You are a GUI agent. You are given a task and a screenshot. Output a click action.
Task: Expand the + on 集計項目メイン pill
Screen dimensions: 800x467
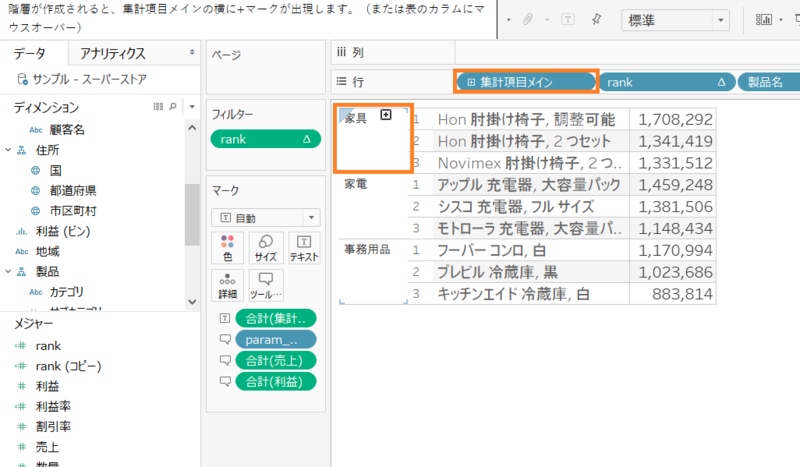pyautogui.click(x=471, y=82)
